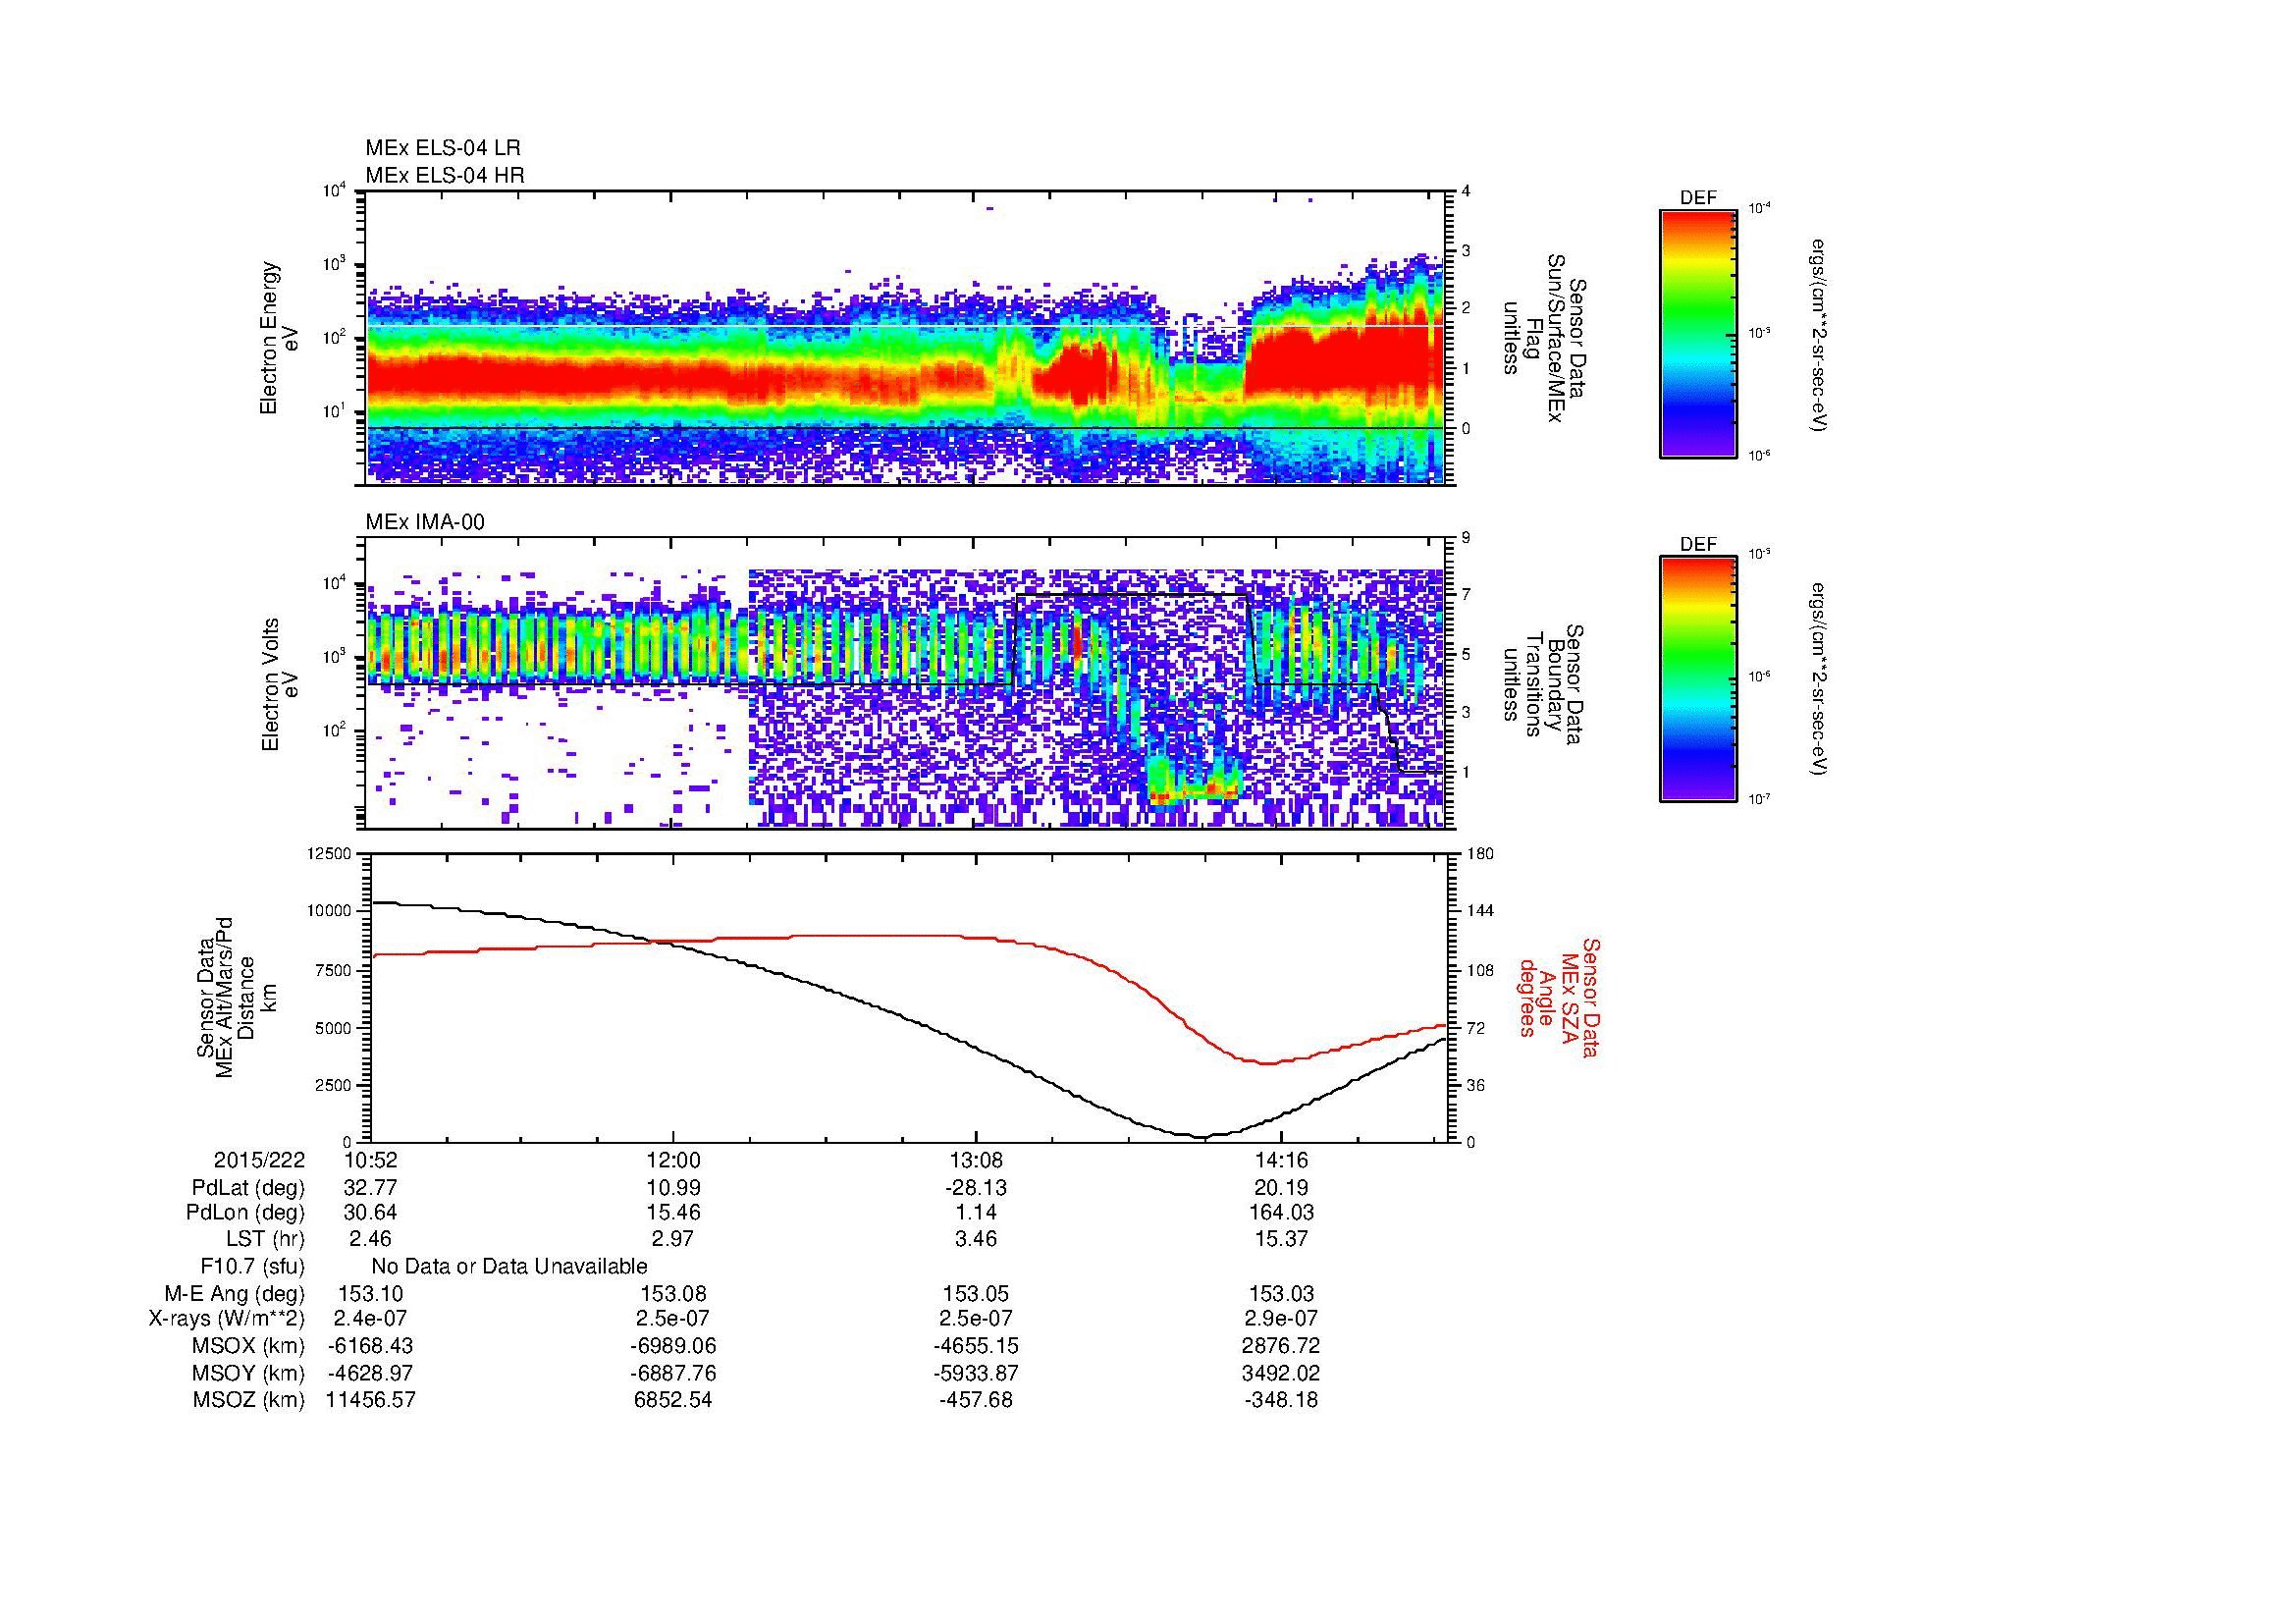Click the 'MEx Alt/Mars/Pd Distance km' axis label
Viewport: 2296px width, 1623px height.
(235, 998)
